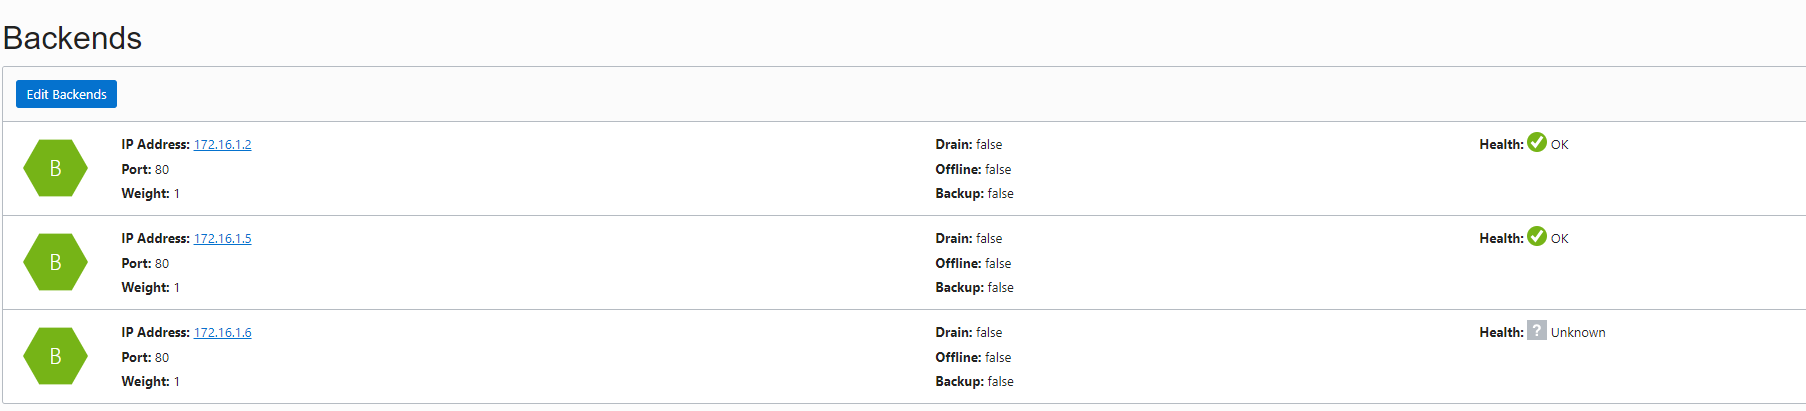
Task: Click green hexagon B icon for 172.16.1.5
Action: click(x=56, y=262)
